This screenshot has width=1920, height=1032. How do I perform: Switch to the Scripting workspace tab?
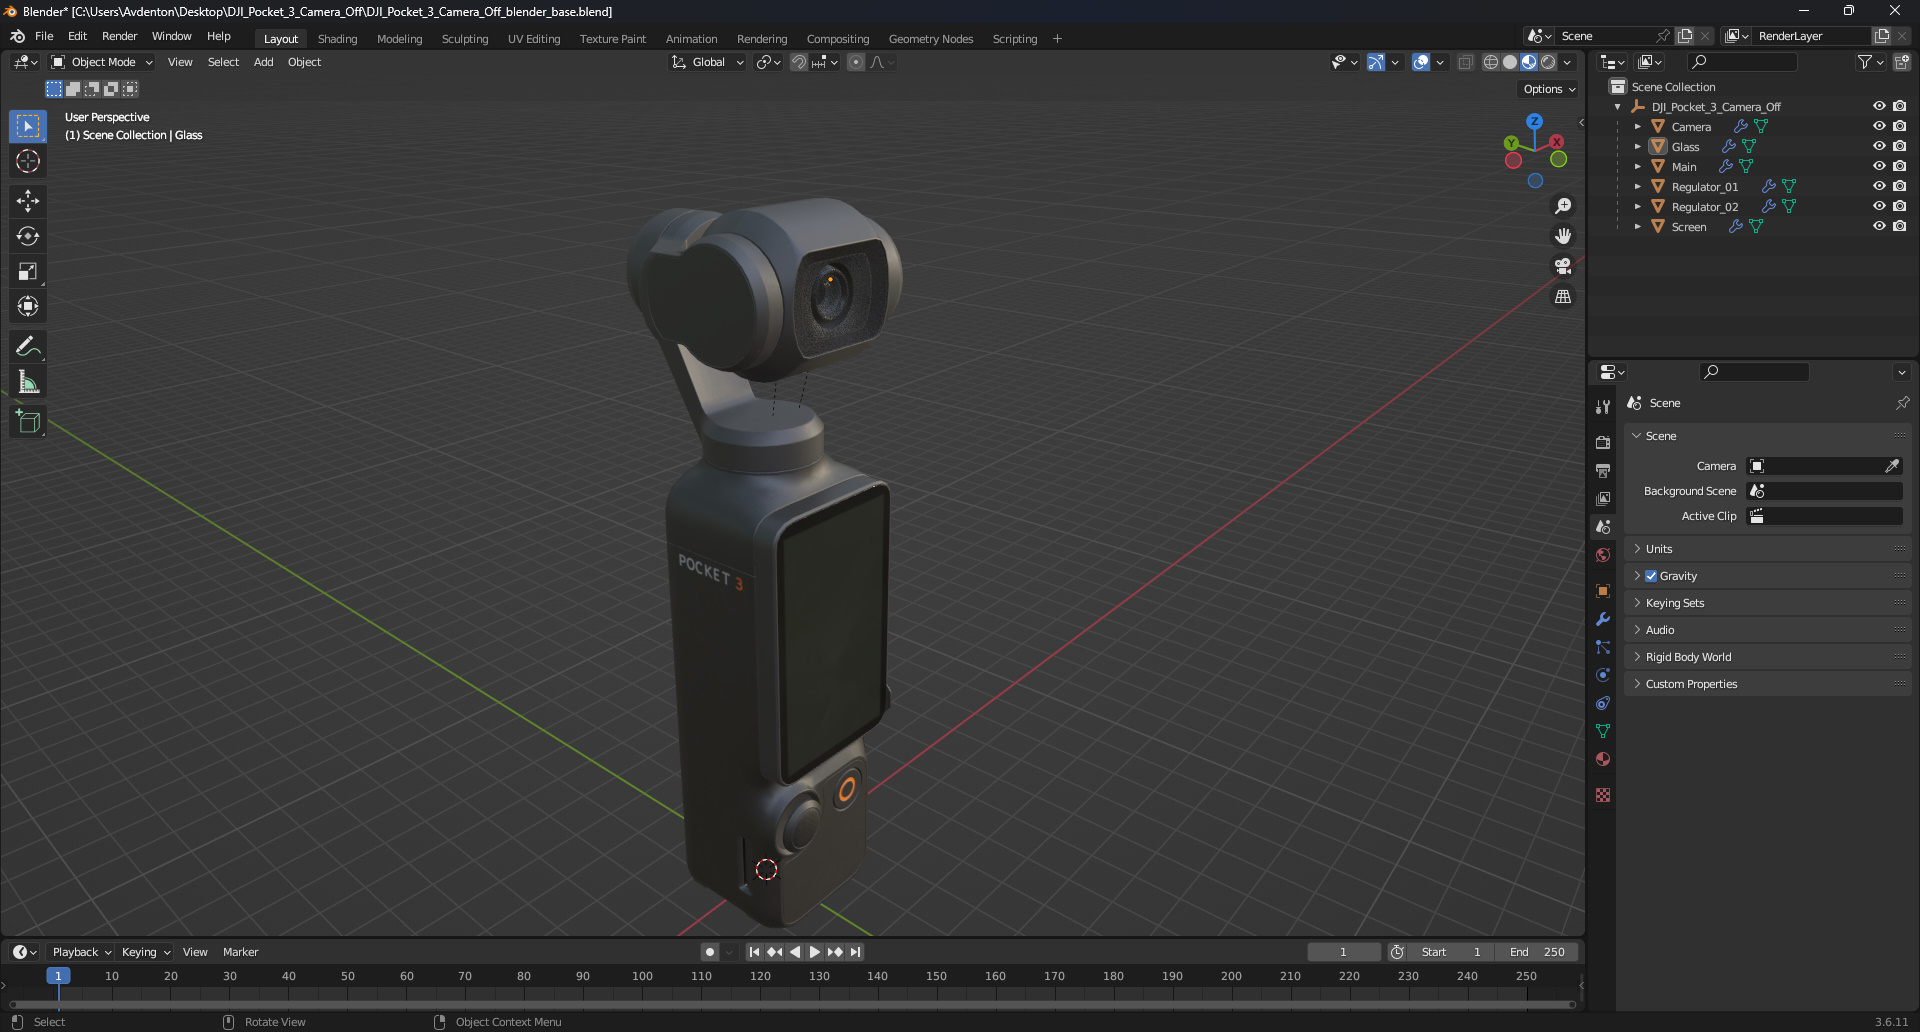(x=1014, y=39)
